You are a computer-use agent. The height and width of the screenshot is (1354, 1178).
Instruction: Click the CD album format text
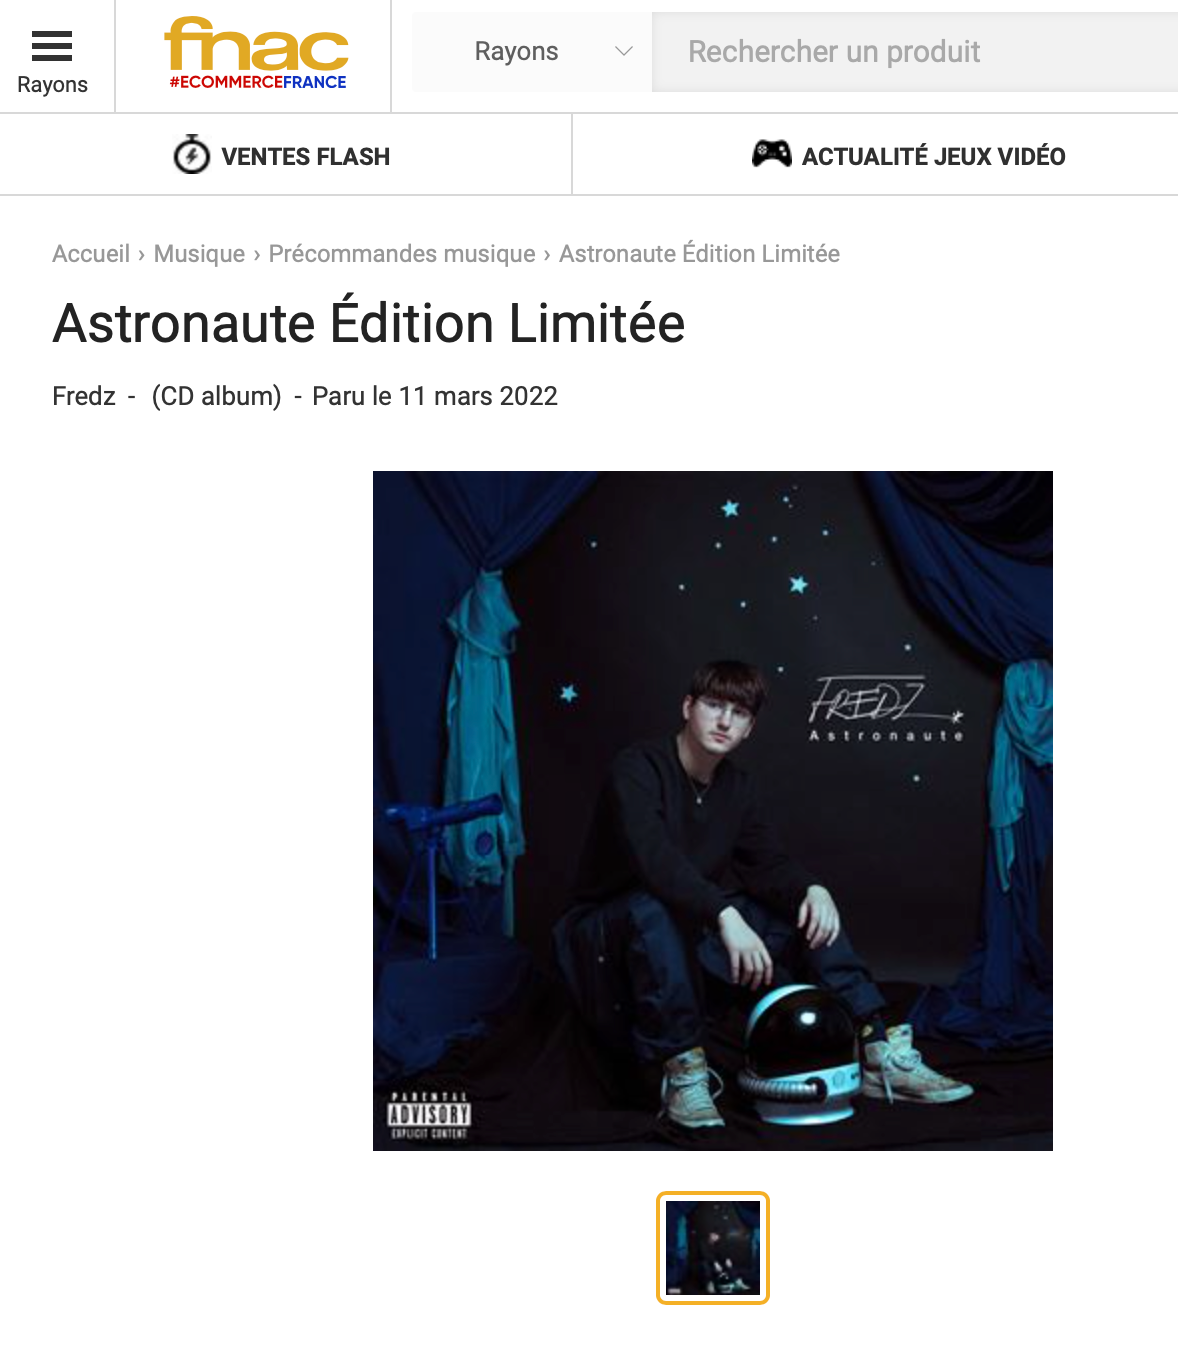coord(217,397)
